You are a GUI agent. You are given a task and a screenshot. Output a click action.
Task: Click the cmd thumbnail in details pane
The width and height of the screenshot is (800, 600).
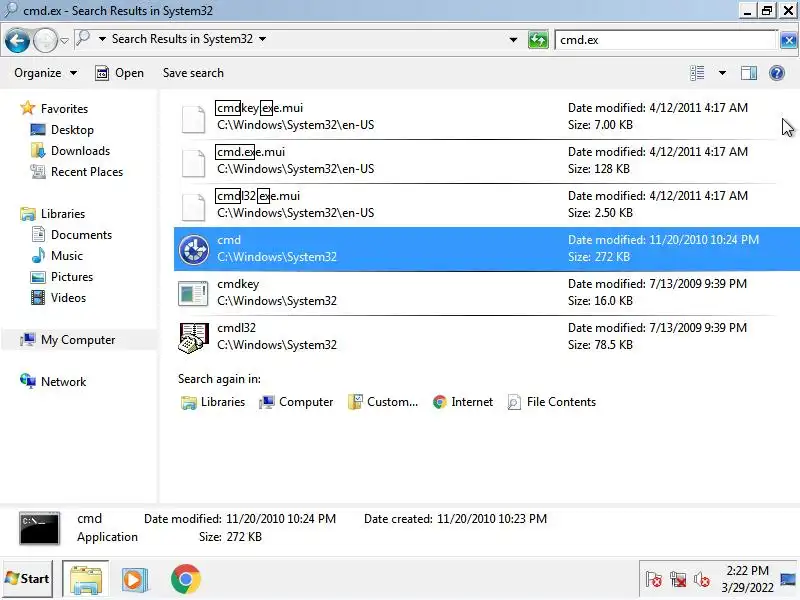click(x=39, y=529)
